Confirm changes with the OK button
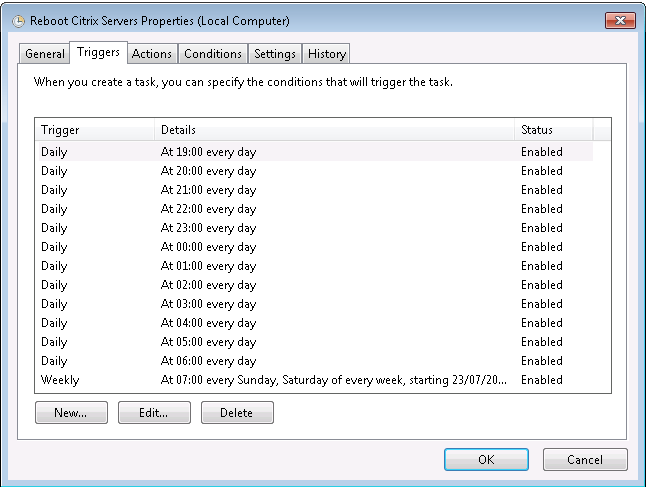 tap(486, 459)
